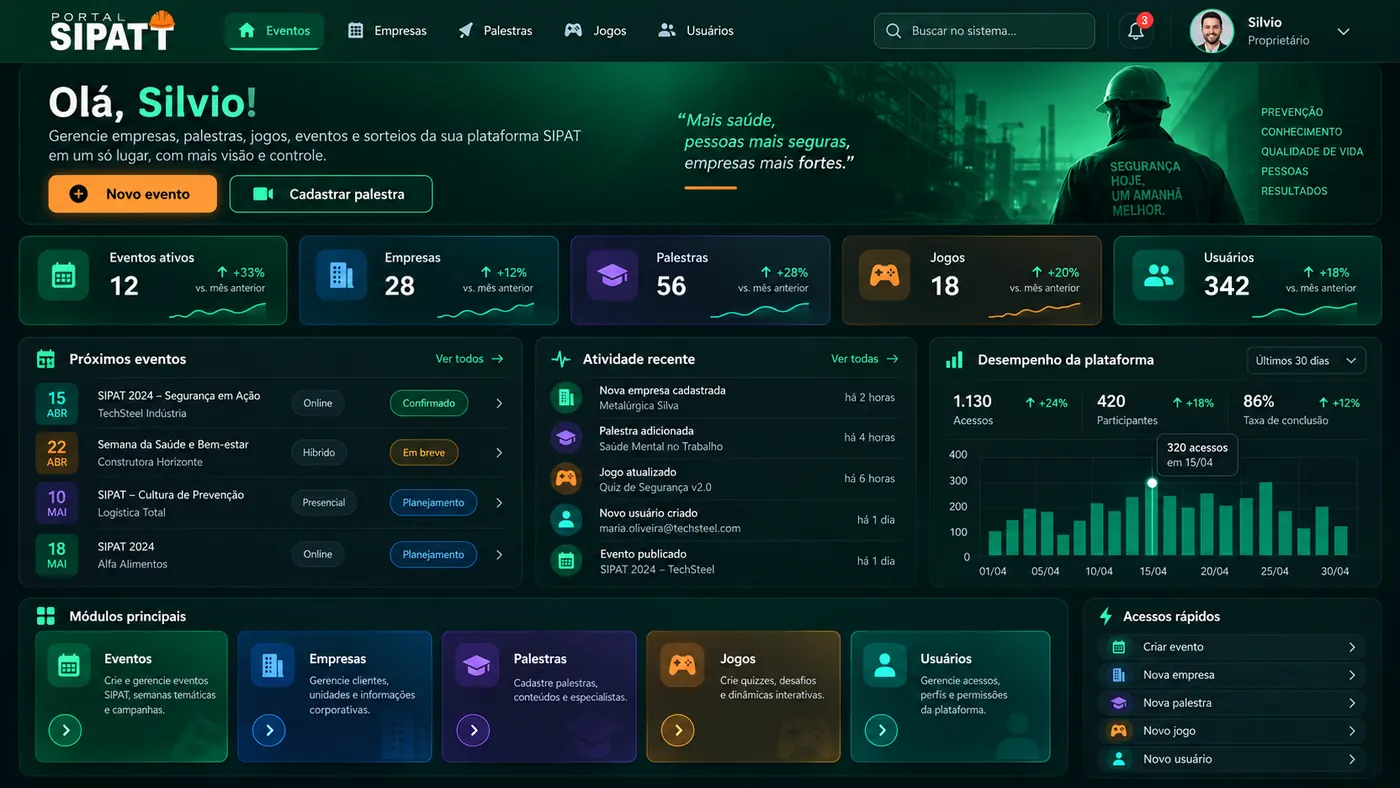Click the Eventos module calendar icon
The image size is (1400, 788).
tap(69, 665)
